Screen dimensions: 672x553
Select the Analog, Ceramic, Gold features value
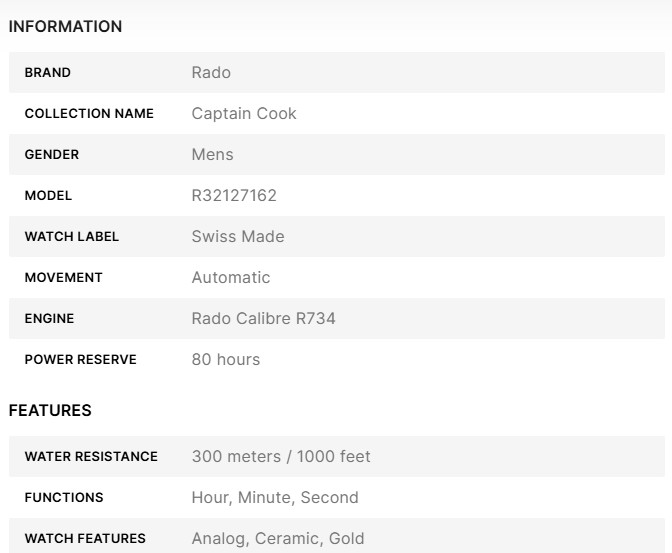(x=278, y=539)
